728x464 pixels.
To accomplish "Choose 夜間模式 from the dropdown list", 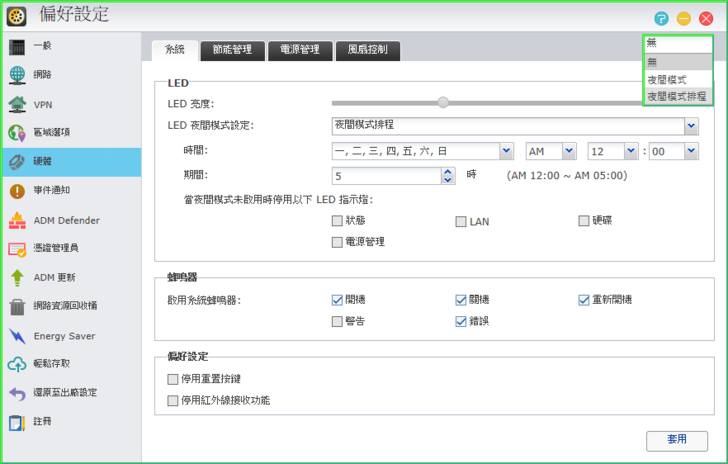I will pyautogui.click(x=667, y=79).
